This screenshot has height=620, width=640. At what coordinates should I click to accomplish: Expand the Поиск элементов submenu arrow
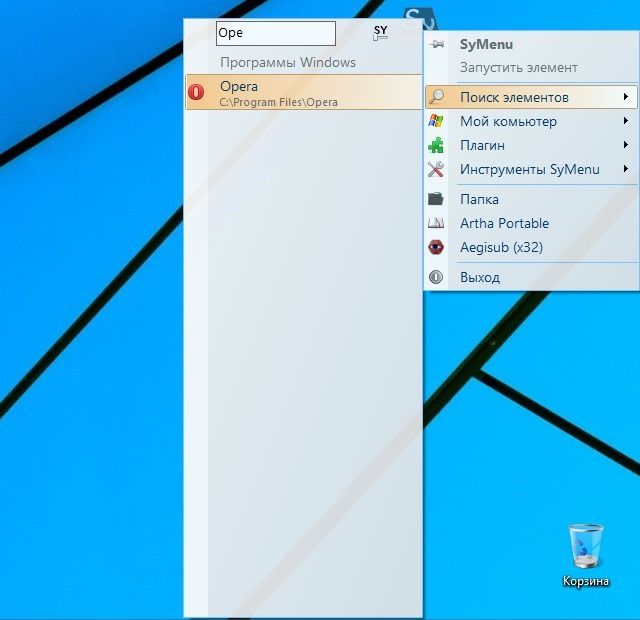tap(626, 97)
